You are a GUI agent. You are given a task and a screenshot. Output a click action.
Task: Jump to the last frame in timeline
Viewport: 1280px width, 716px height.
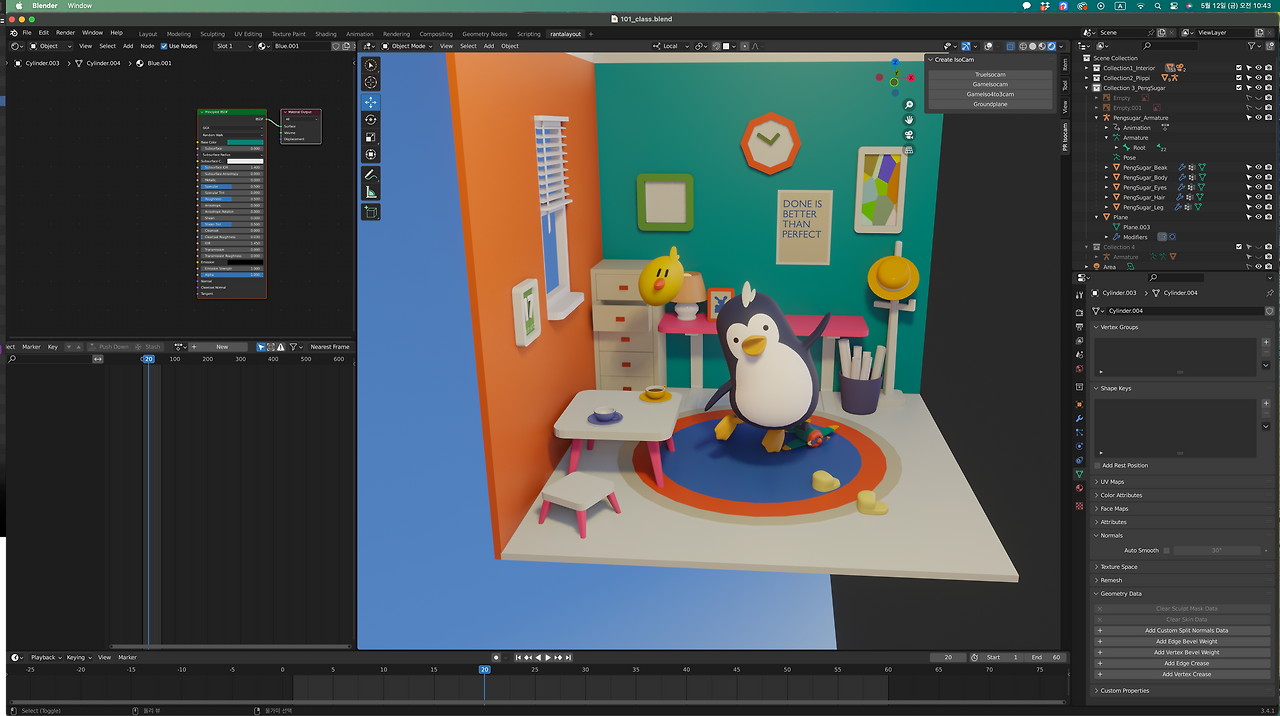[568, 657]
